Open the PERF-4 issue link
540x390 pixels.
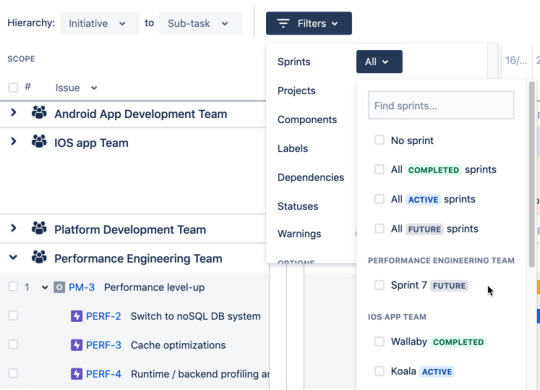point(103,374)
